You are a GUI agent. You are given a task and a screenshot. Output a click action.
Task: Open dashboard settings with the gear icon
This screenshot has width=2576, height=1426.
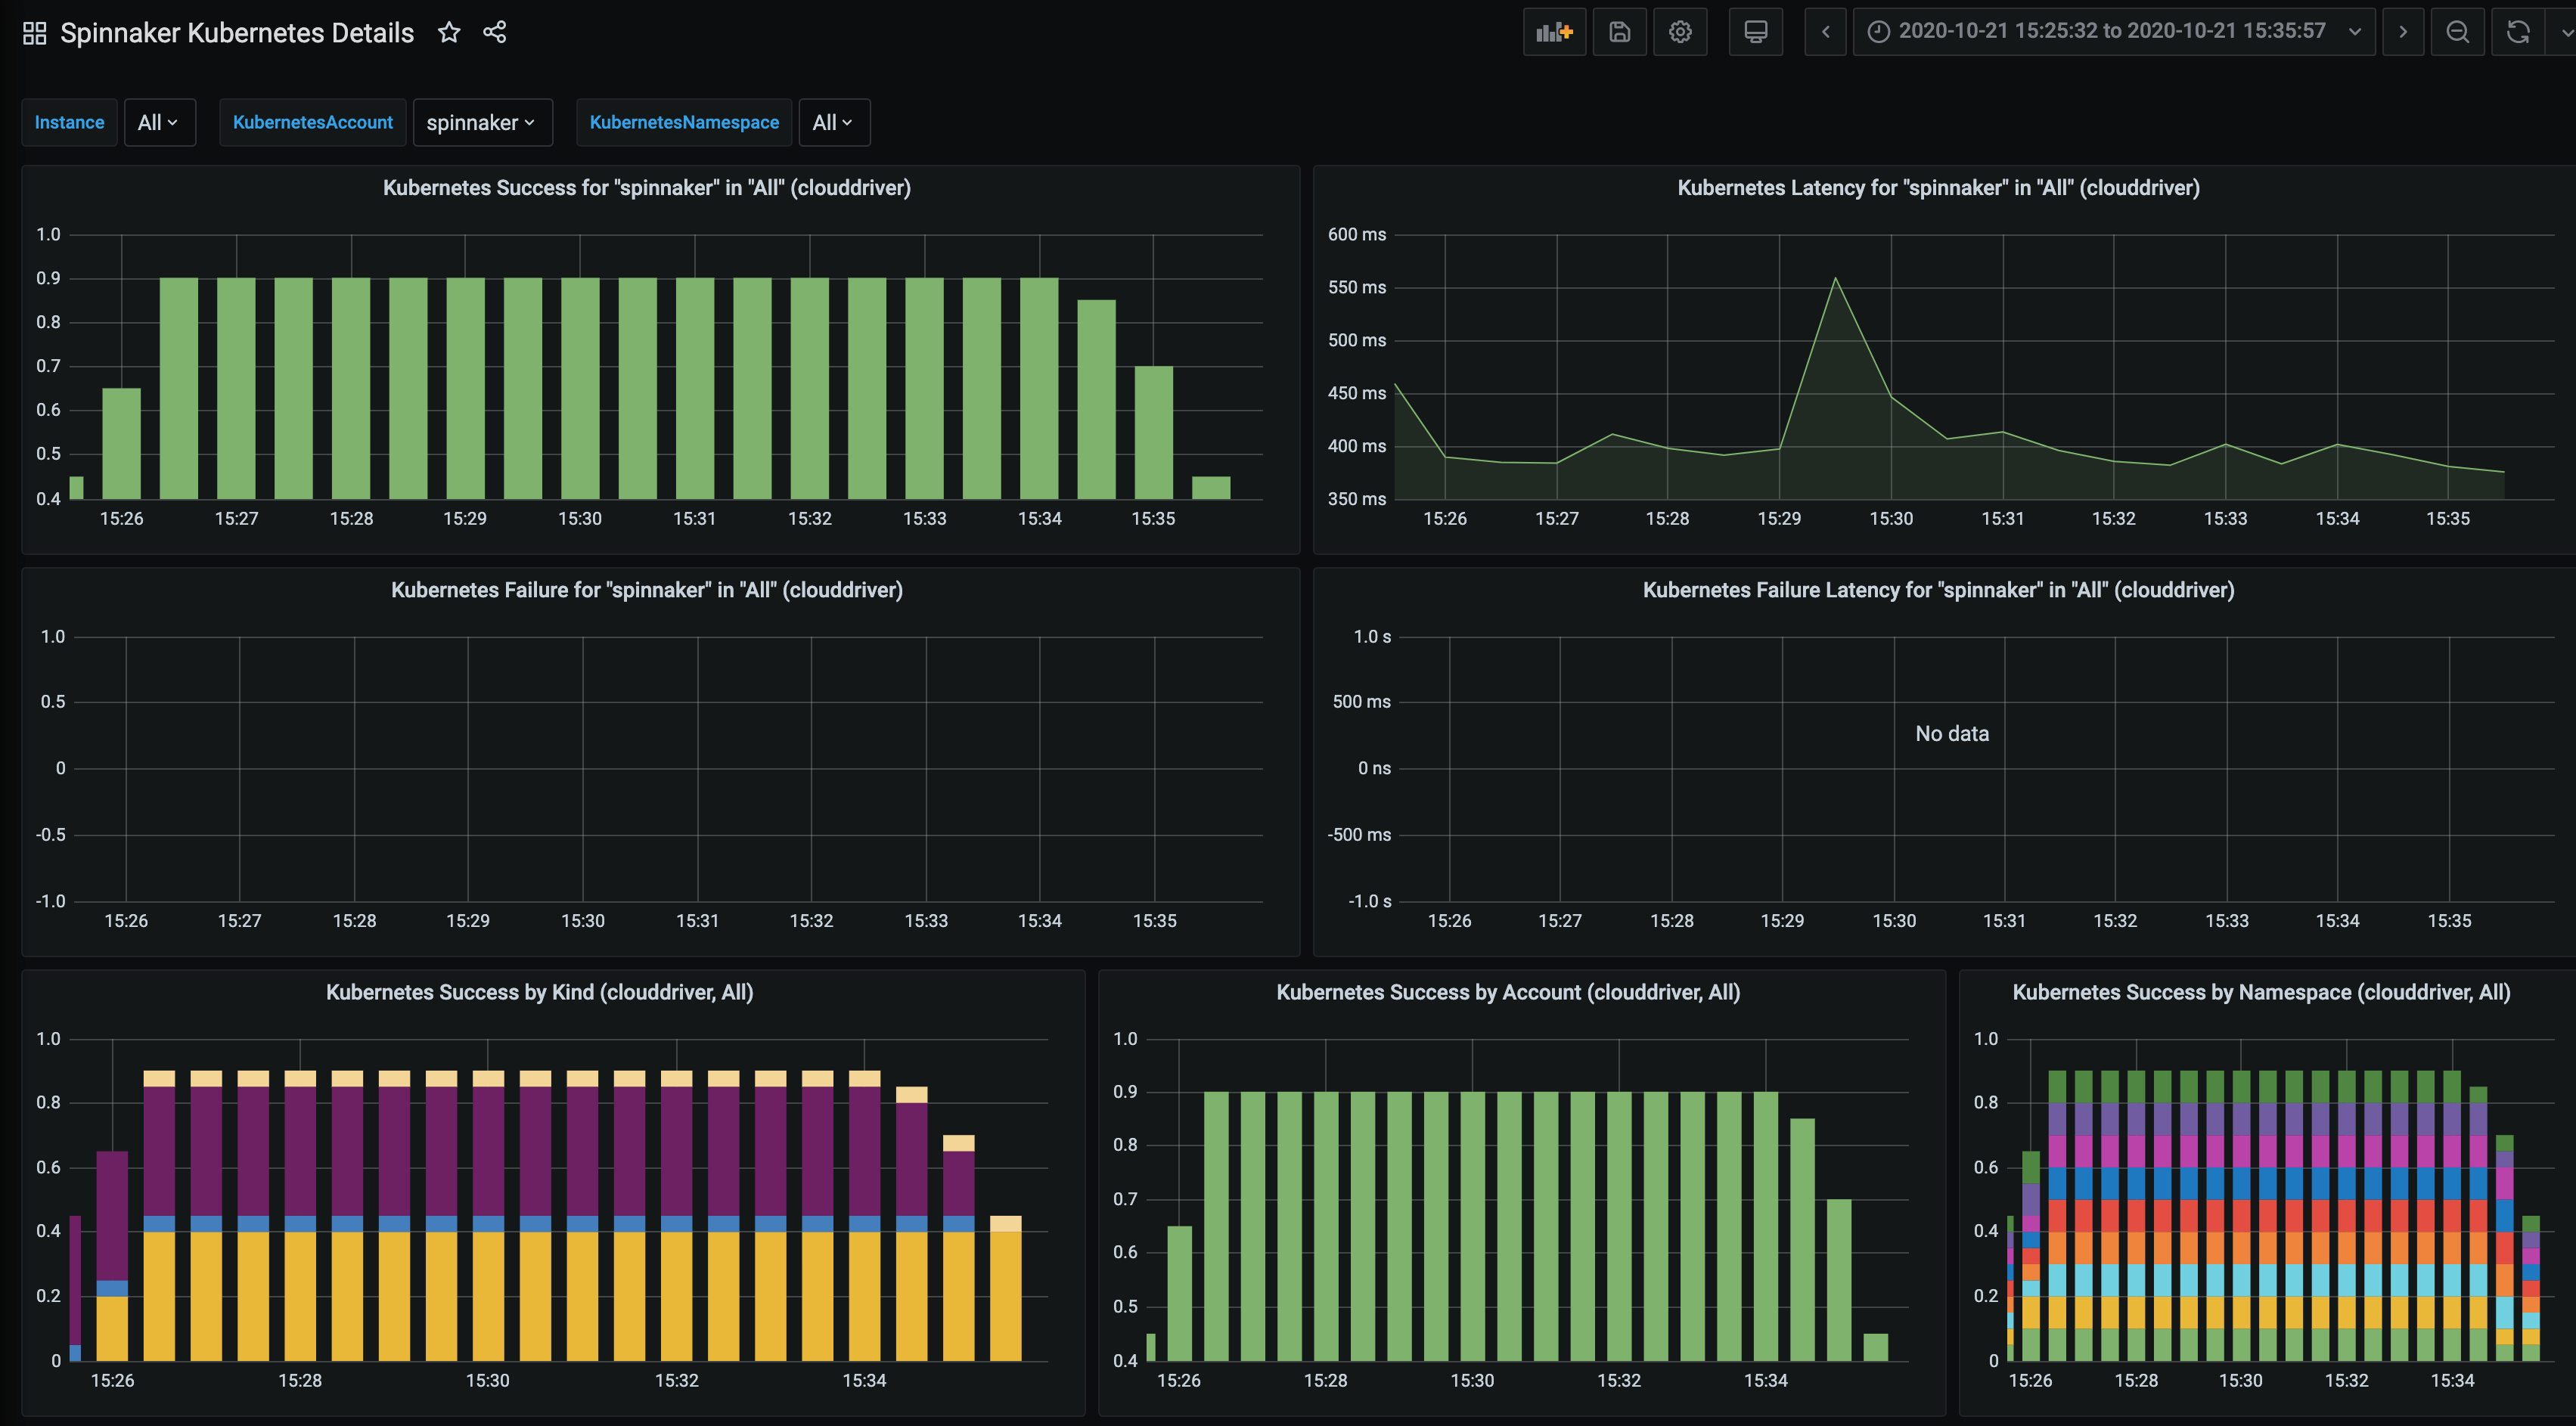1680,31
